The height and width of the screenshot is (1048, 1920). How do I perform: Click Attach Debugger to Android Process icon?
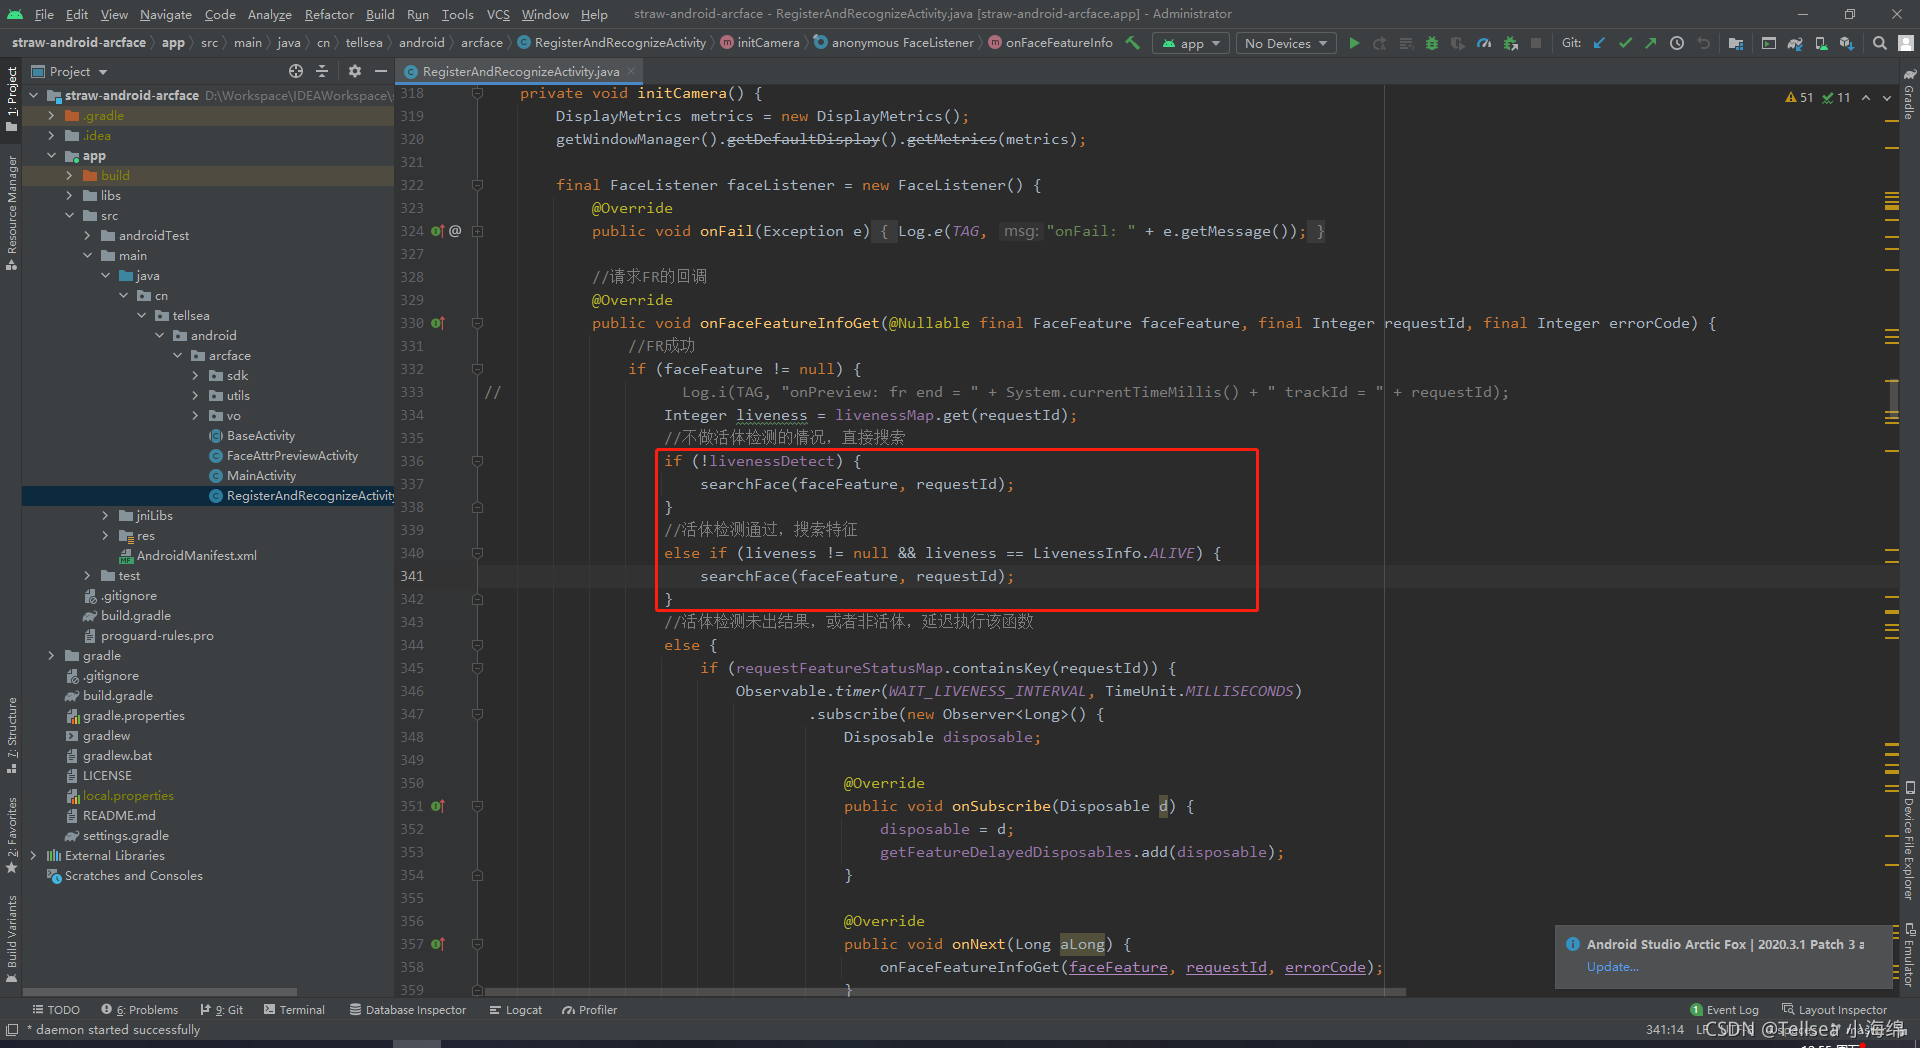point(1510,43)
